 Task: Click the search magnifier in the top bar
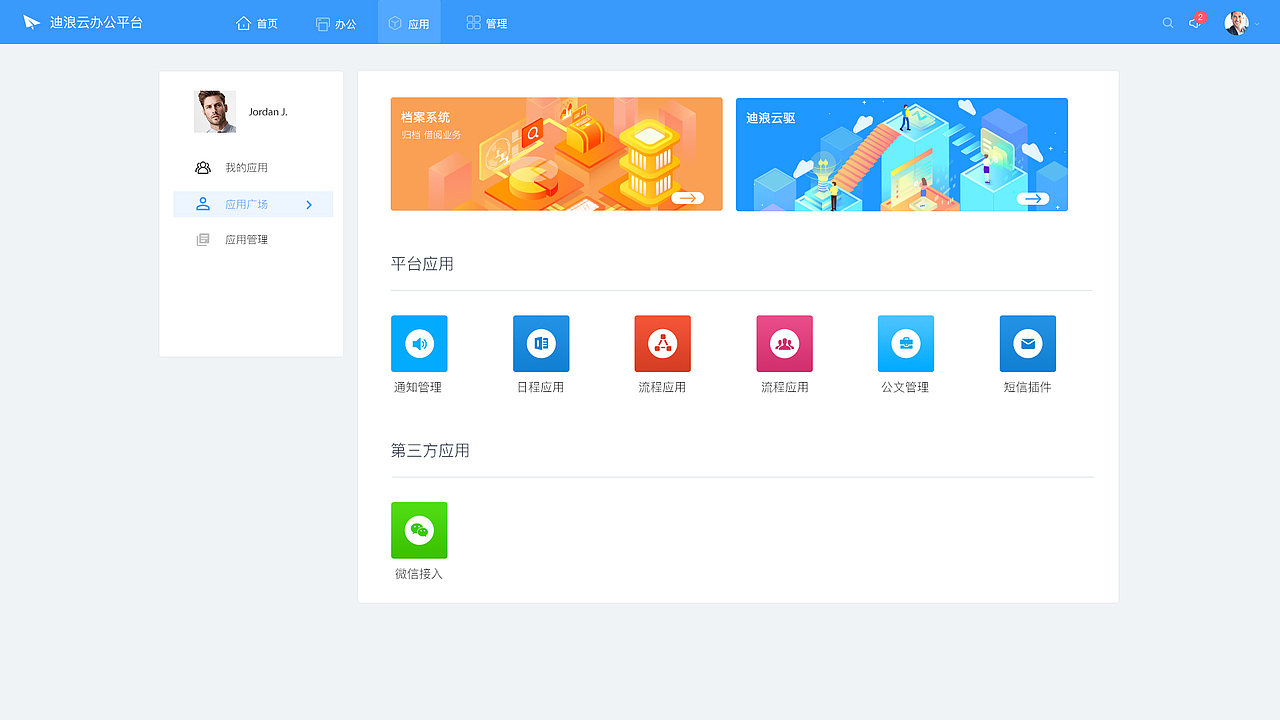pos(1167,21)
